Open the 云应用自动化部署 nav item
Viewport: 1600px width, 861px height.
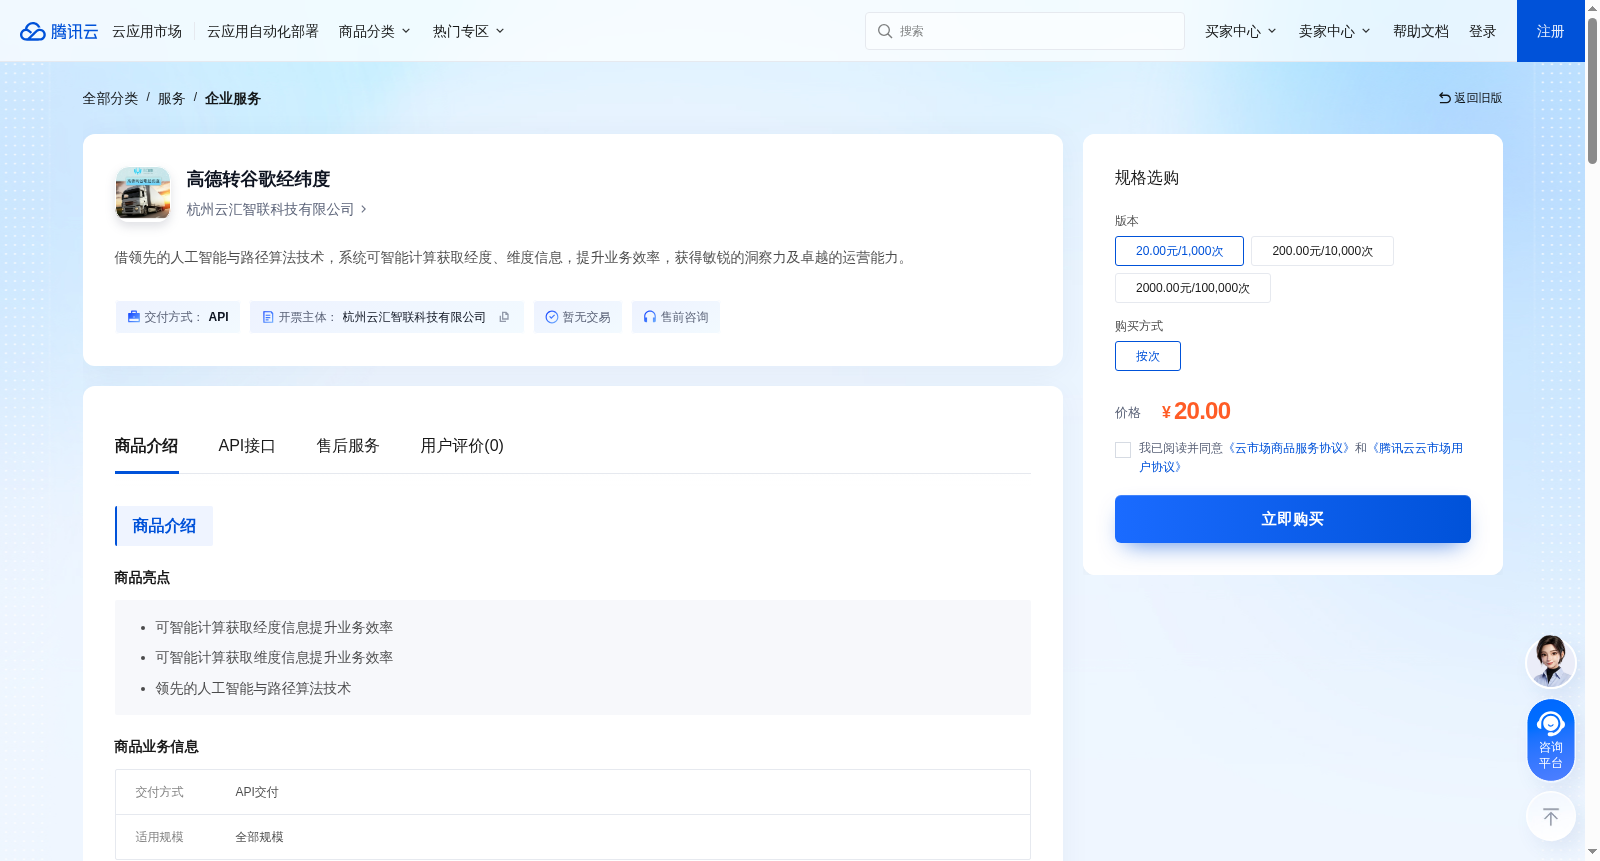(263, 31)
